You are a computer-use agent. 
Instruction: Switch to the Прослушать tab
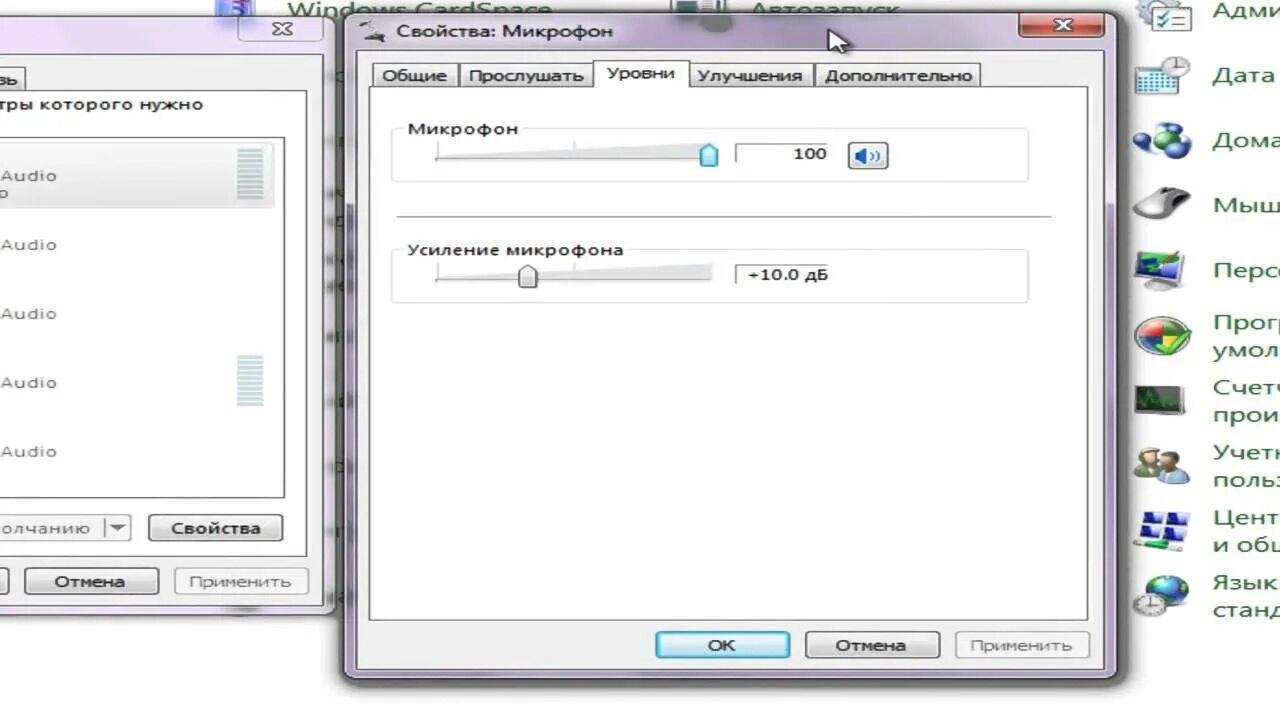(x=526, y=75)
